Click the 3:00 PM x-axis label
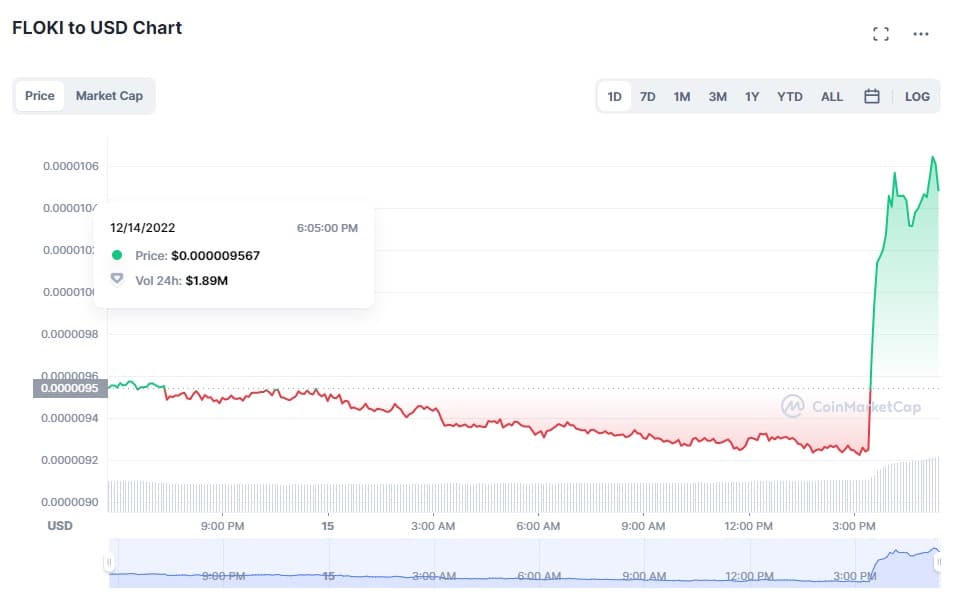This screenshot has width=964, height=598. [854, 526]
